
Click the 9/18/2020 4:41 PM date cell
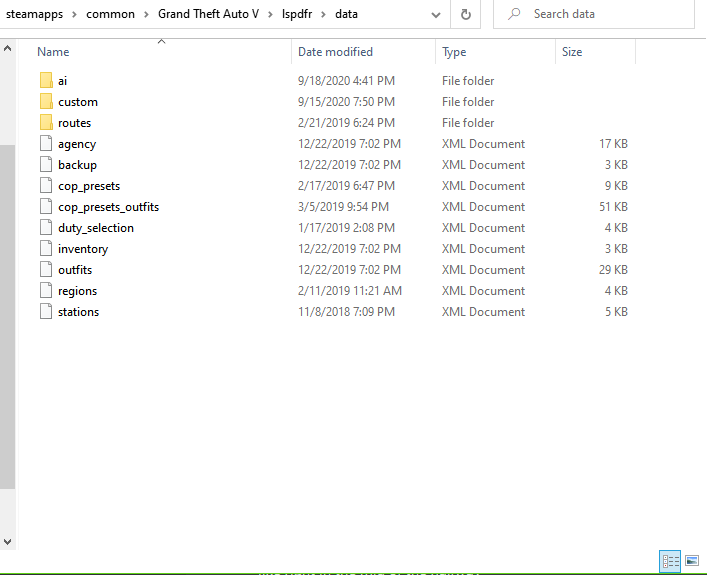[x=346, y=81]
